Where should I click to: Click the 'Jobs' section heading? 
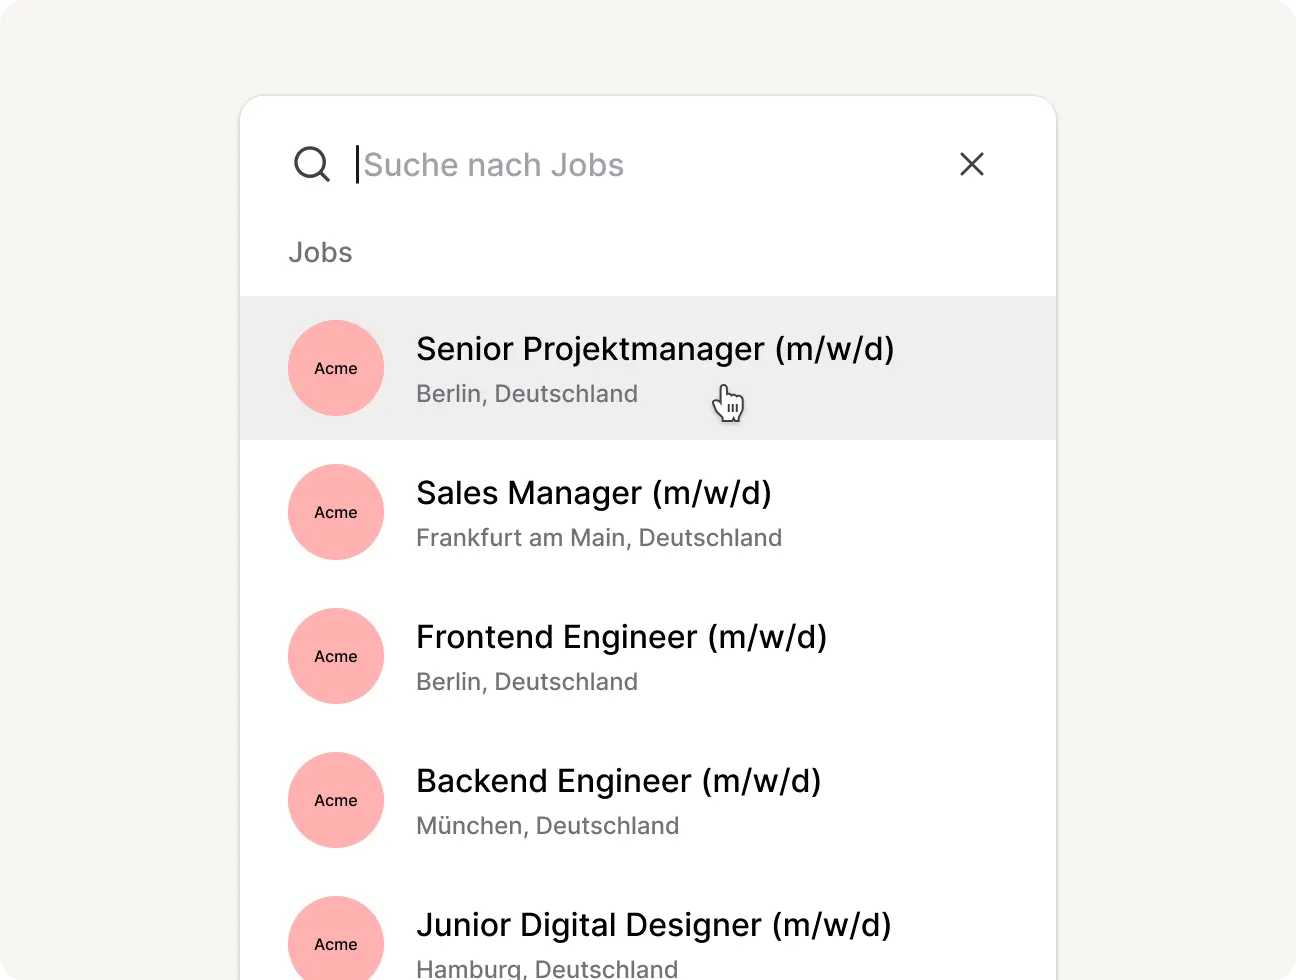(x=320, y=253)
